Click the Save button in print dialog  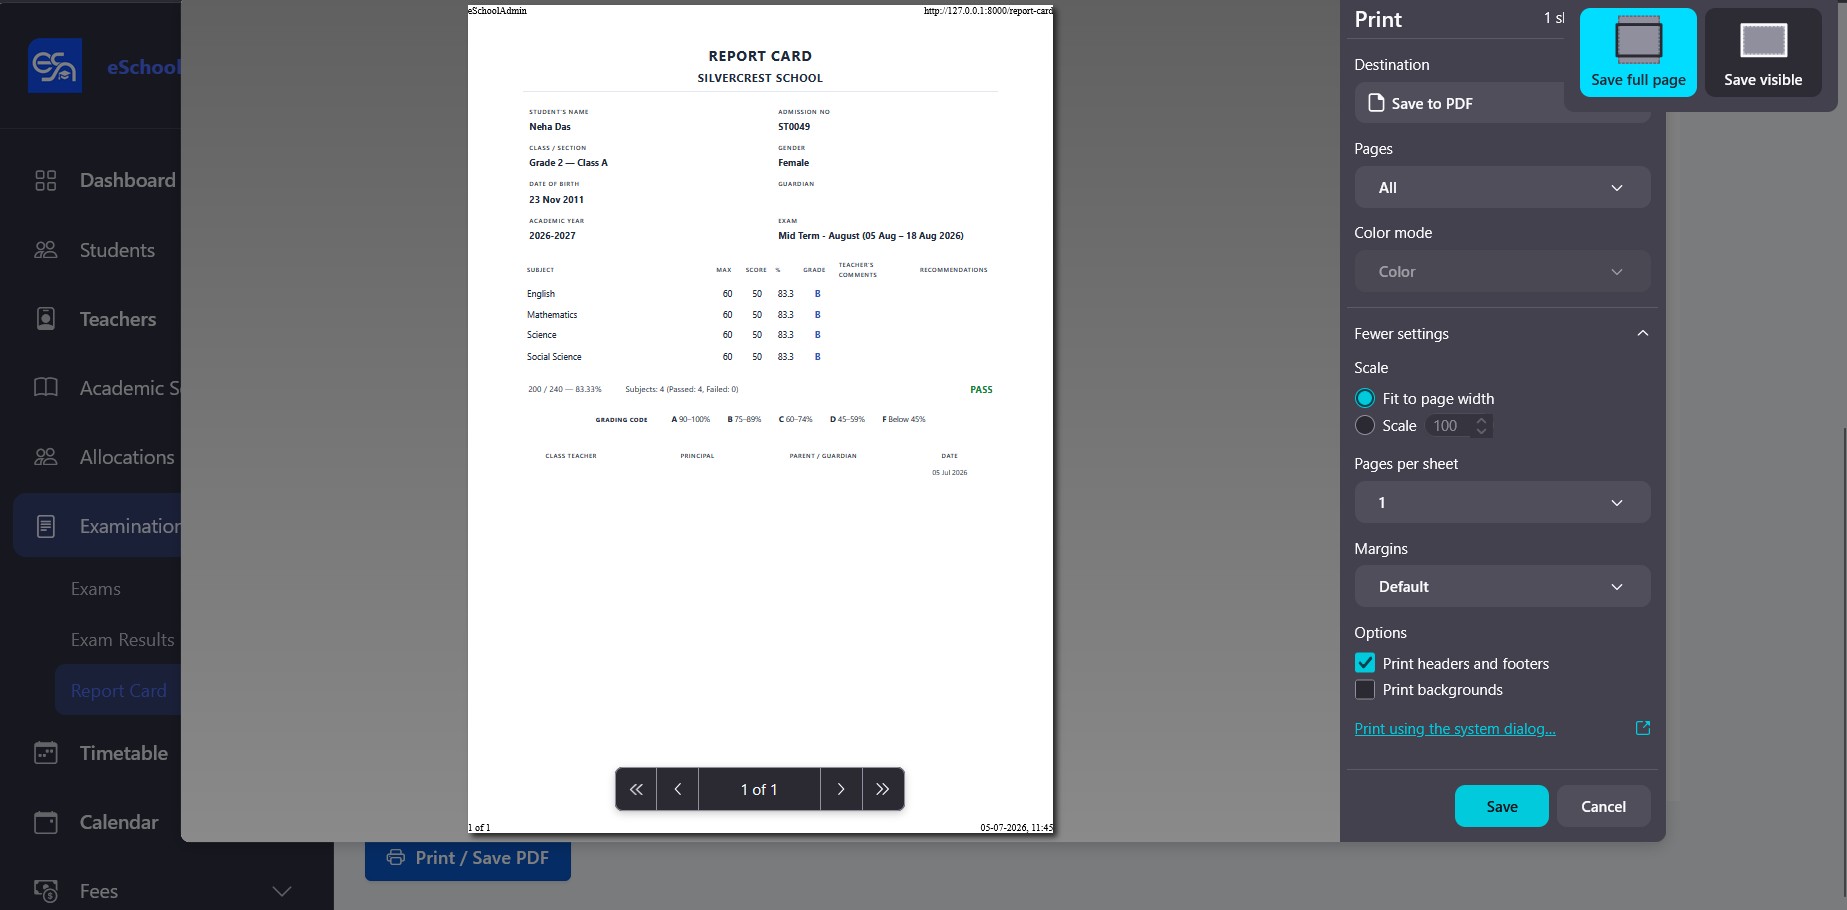(1501, 806)
